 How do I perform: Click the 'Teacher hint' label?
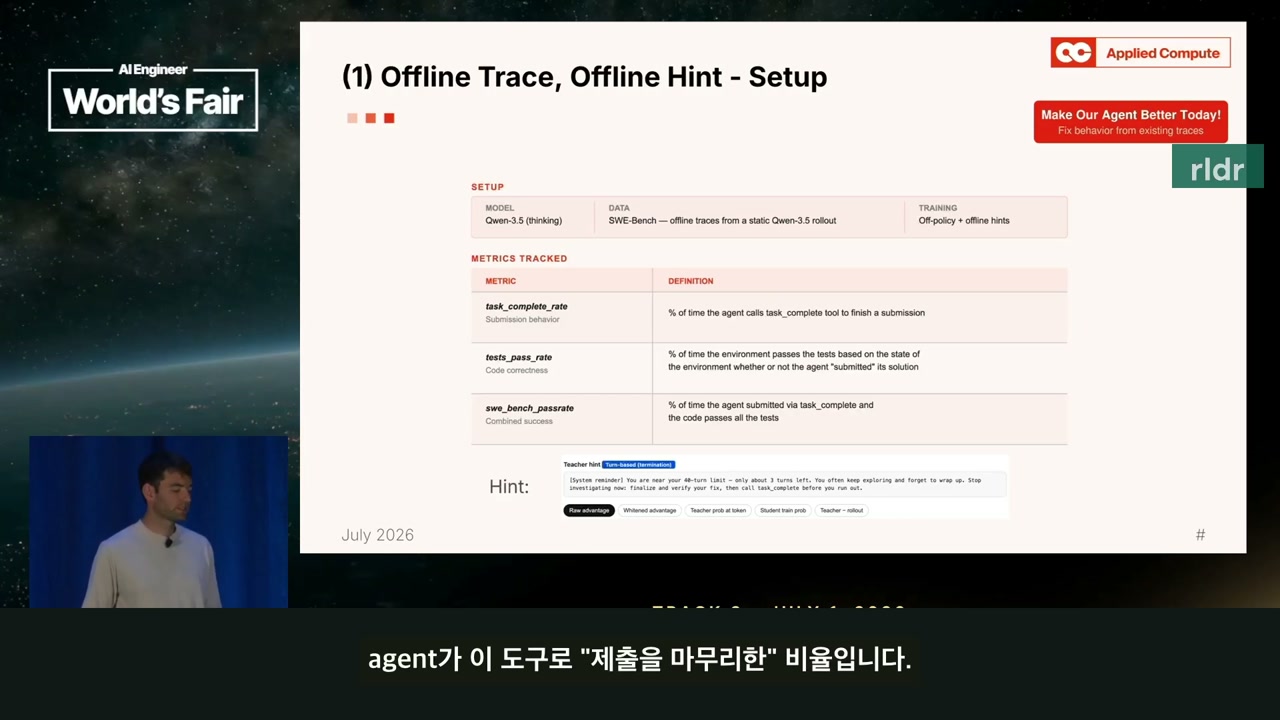(x=582, y=465)
